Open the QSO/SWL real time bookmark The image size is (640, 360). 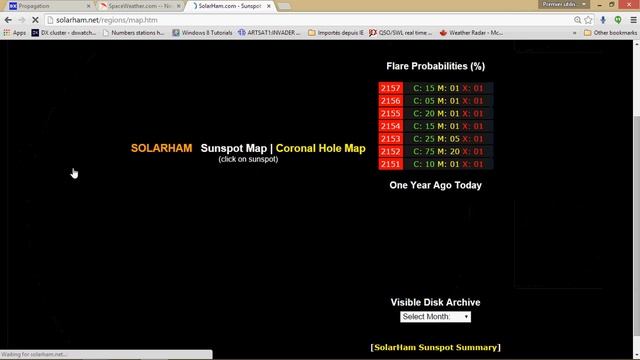(x=400, y=33)
